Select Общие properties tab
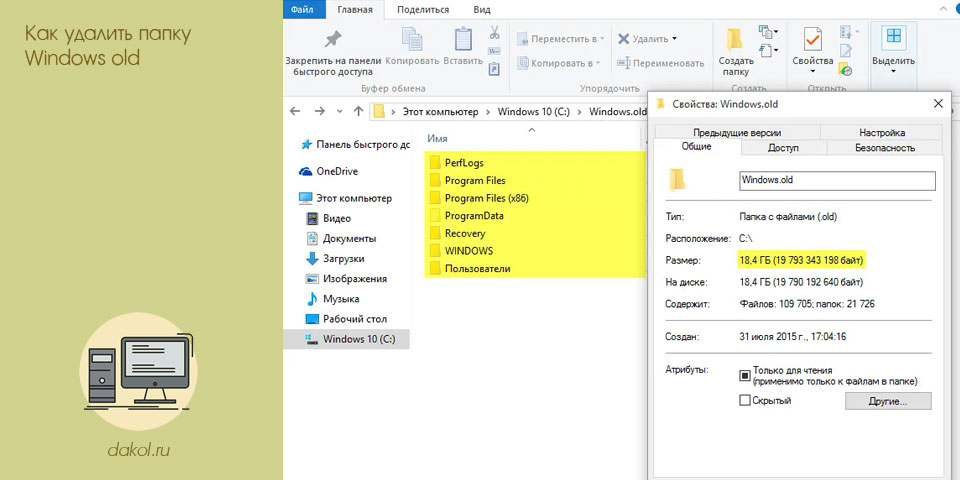The width and height of the screenshot is (960, 480). (697, 147)
